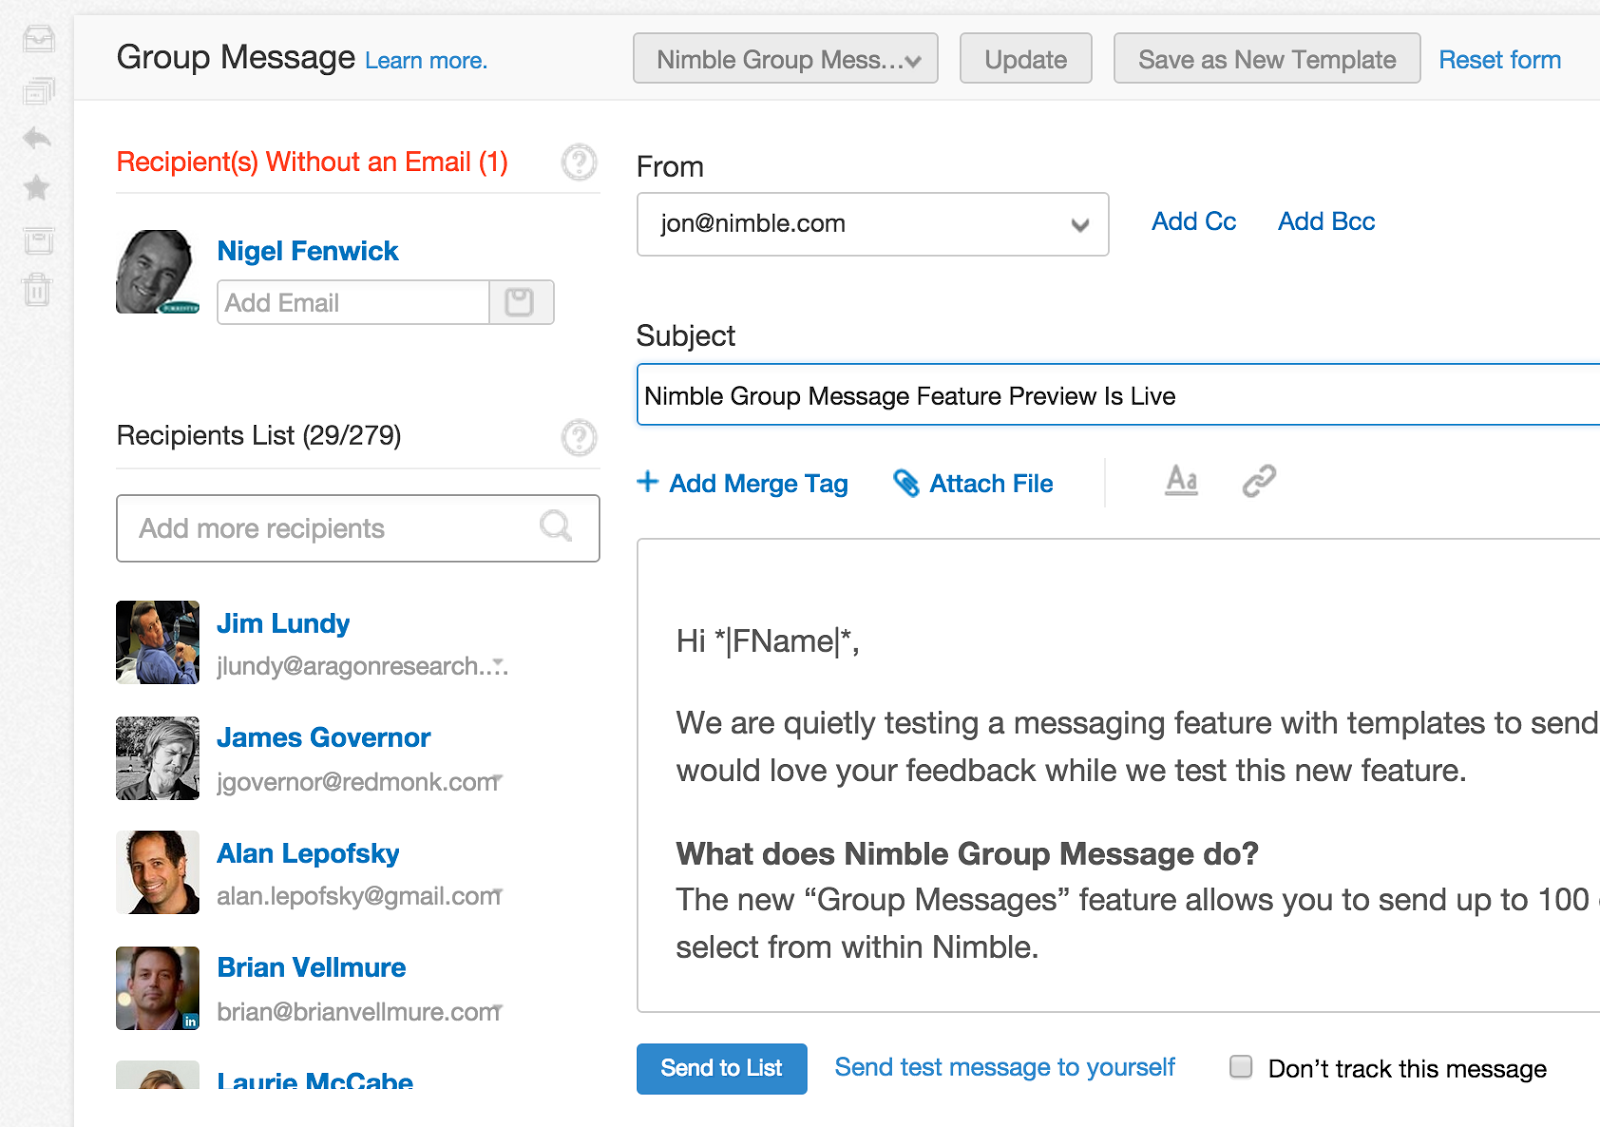This screenshot has height=1127, width=1600.
Task: Enable Don't track this message checkbox
Action: [x=1241, y=1067]
